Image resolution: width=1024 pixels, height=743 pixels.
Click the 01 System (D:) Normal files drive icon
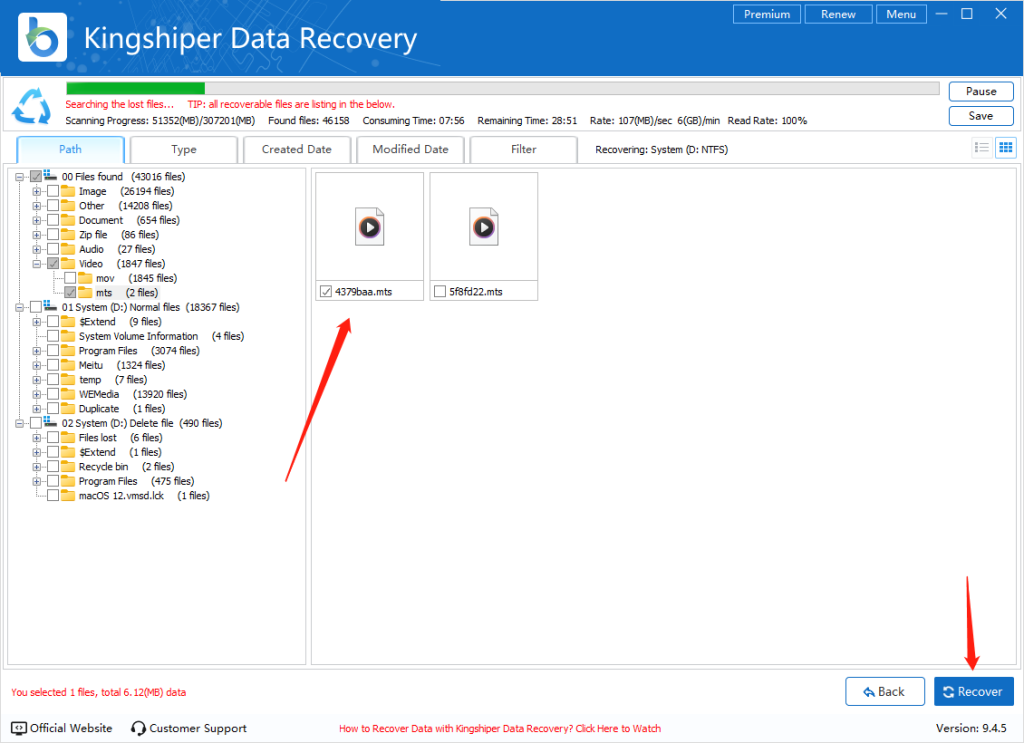pos(50,306)
